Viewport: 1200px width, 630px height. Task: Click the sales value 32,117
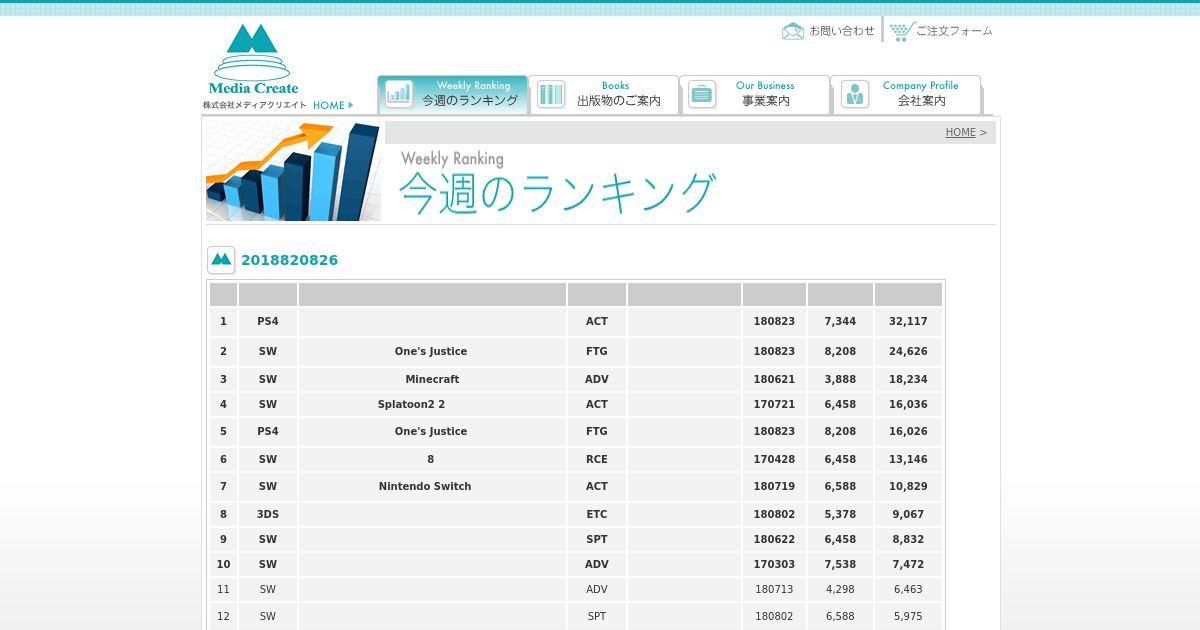(x=908, y=321)
